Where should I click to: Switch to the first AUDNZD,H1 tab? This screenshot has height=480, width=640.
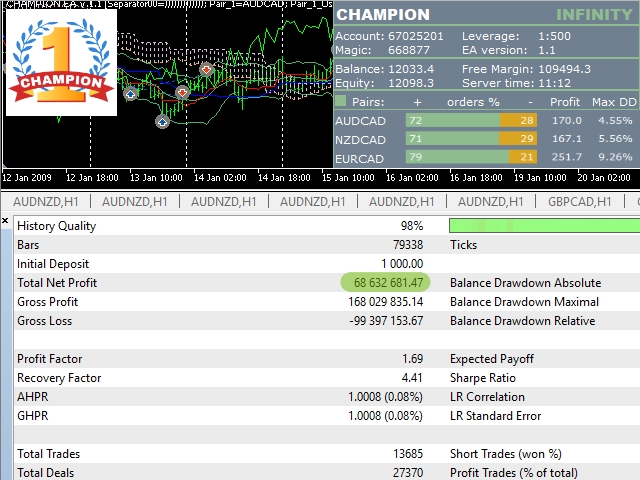[46, 202]
